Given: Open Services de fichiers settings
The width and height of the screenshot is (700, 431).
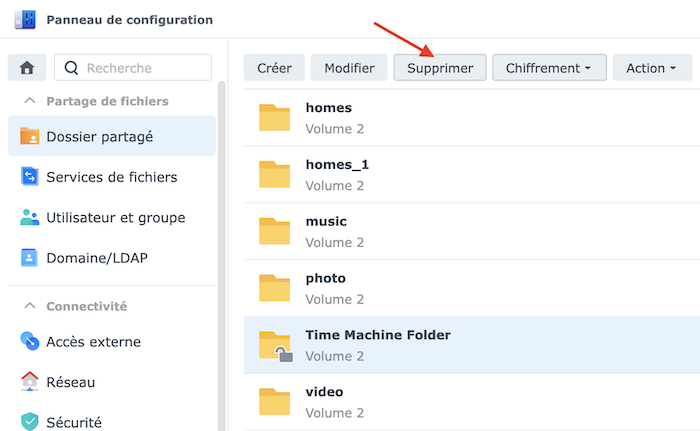Looking at the screenshot, I should point(111,177).
